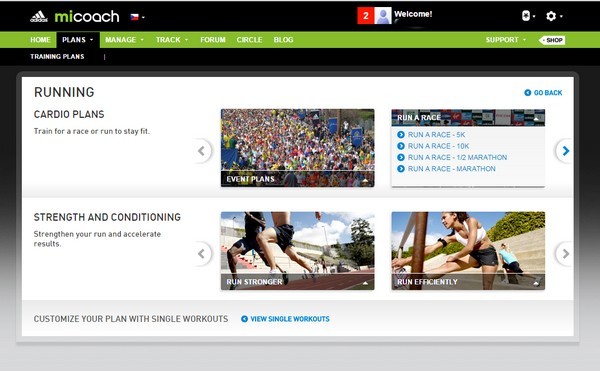Expand the EVENT PLANS caption arrow
This screenshot has width=600, height=371.
[x=365, y=180]
